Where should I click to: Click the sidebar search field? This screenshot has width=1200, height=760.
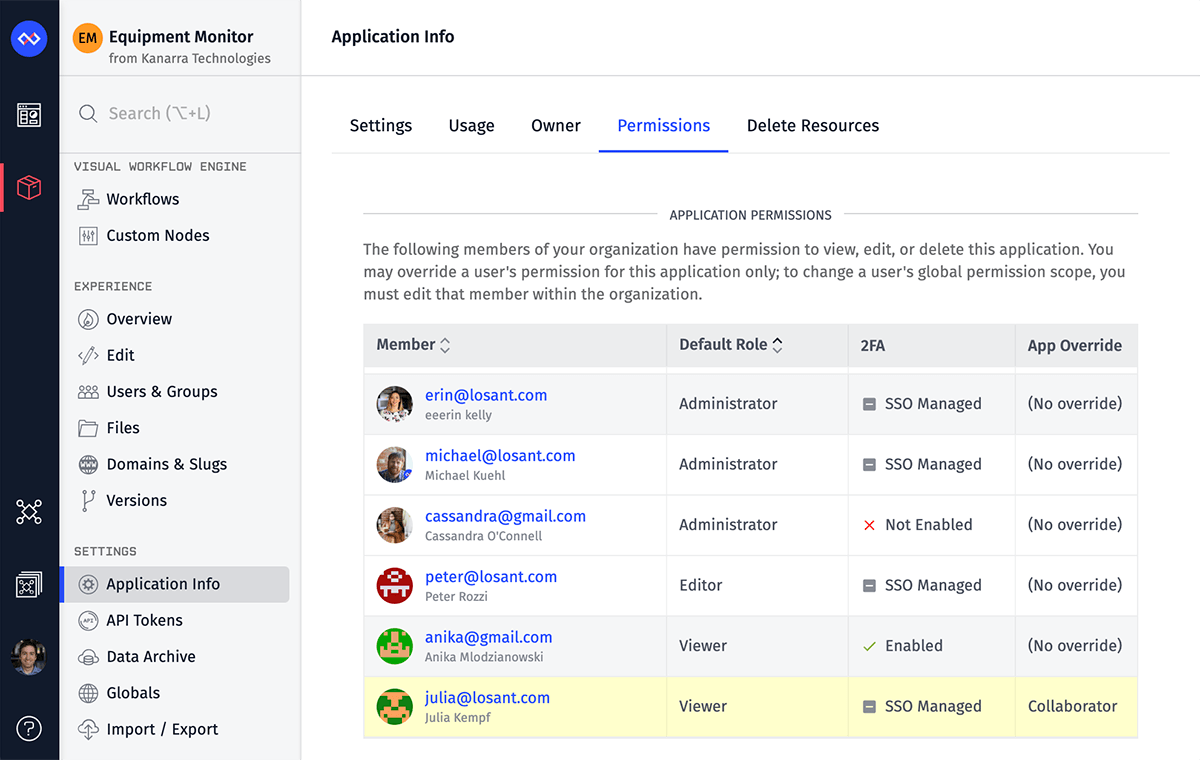click(x=180, y=114)
